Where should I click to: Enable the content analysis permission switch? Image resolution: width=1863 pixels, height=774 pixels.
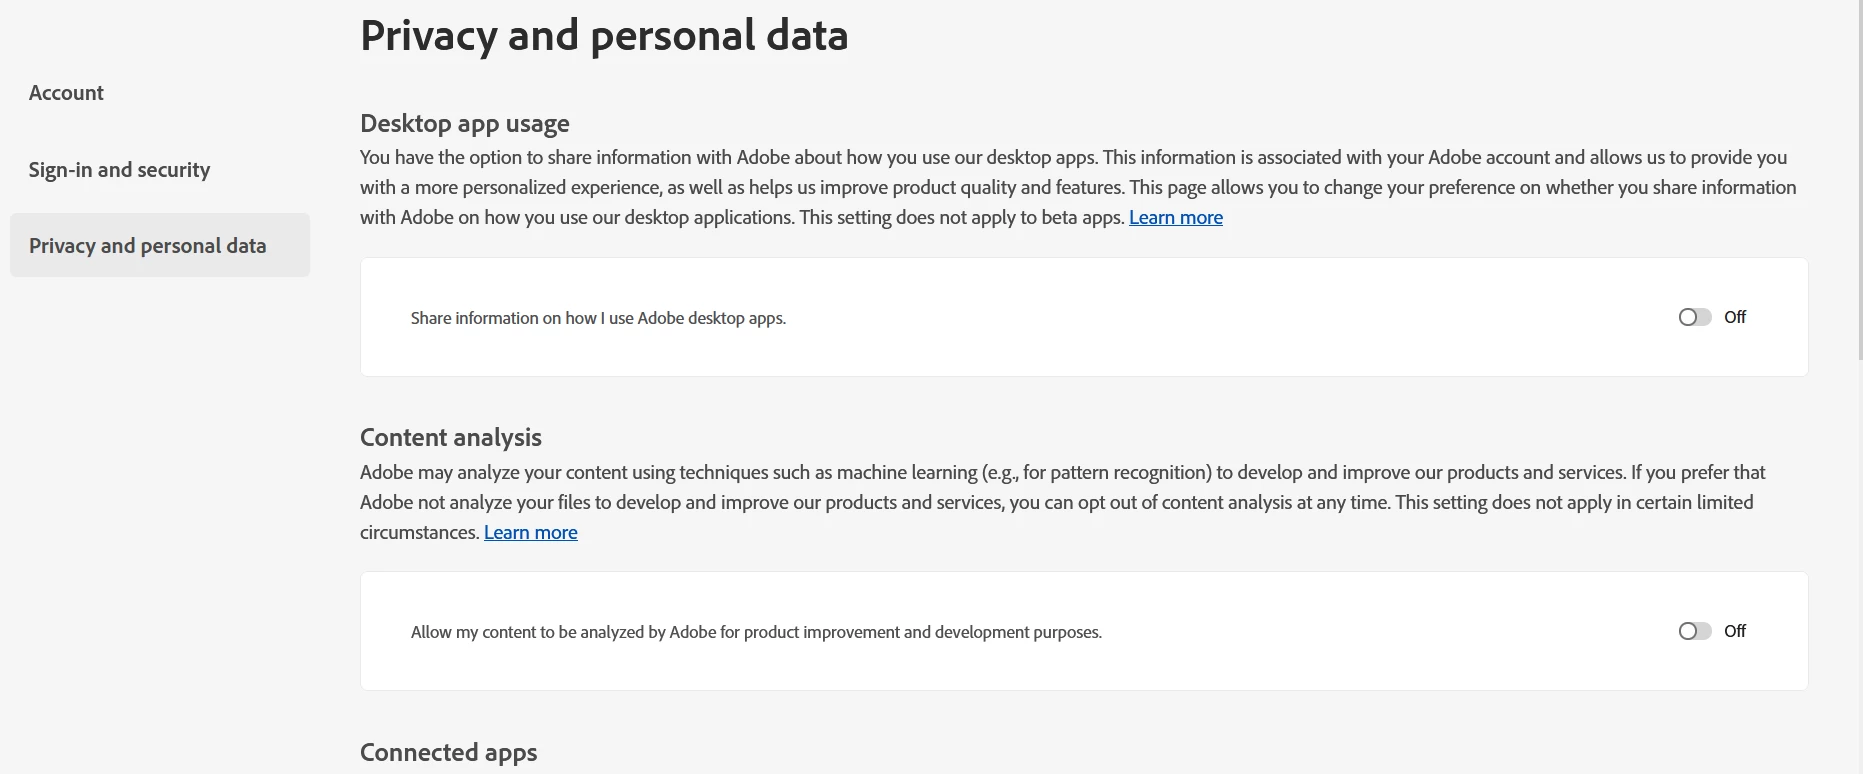(x=1694, y=631)
